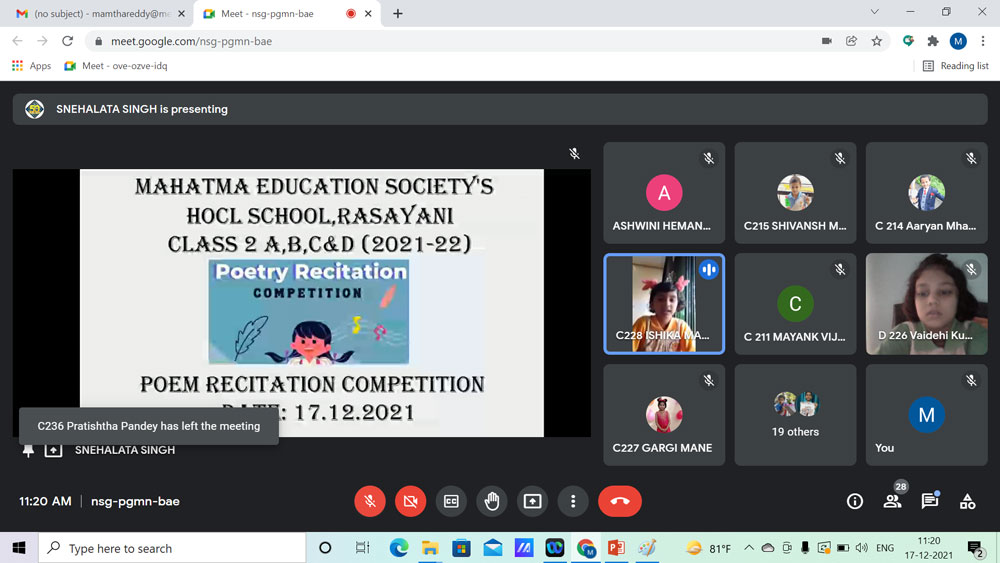Toggle closed captions button

click(451, 501)
